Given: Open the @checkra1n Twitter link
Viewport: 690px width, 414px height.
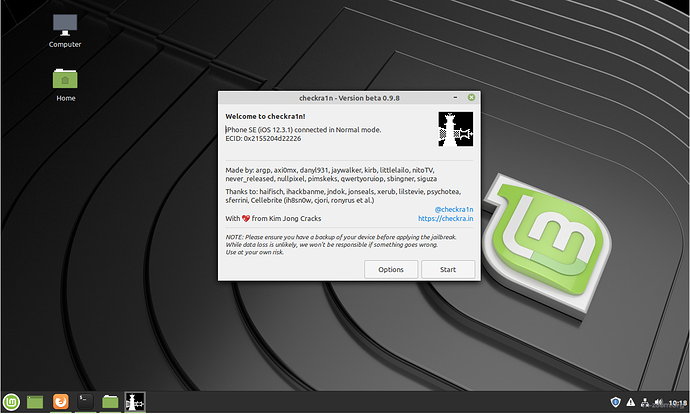Looking at the screenshot, I should tap(454, 209).
